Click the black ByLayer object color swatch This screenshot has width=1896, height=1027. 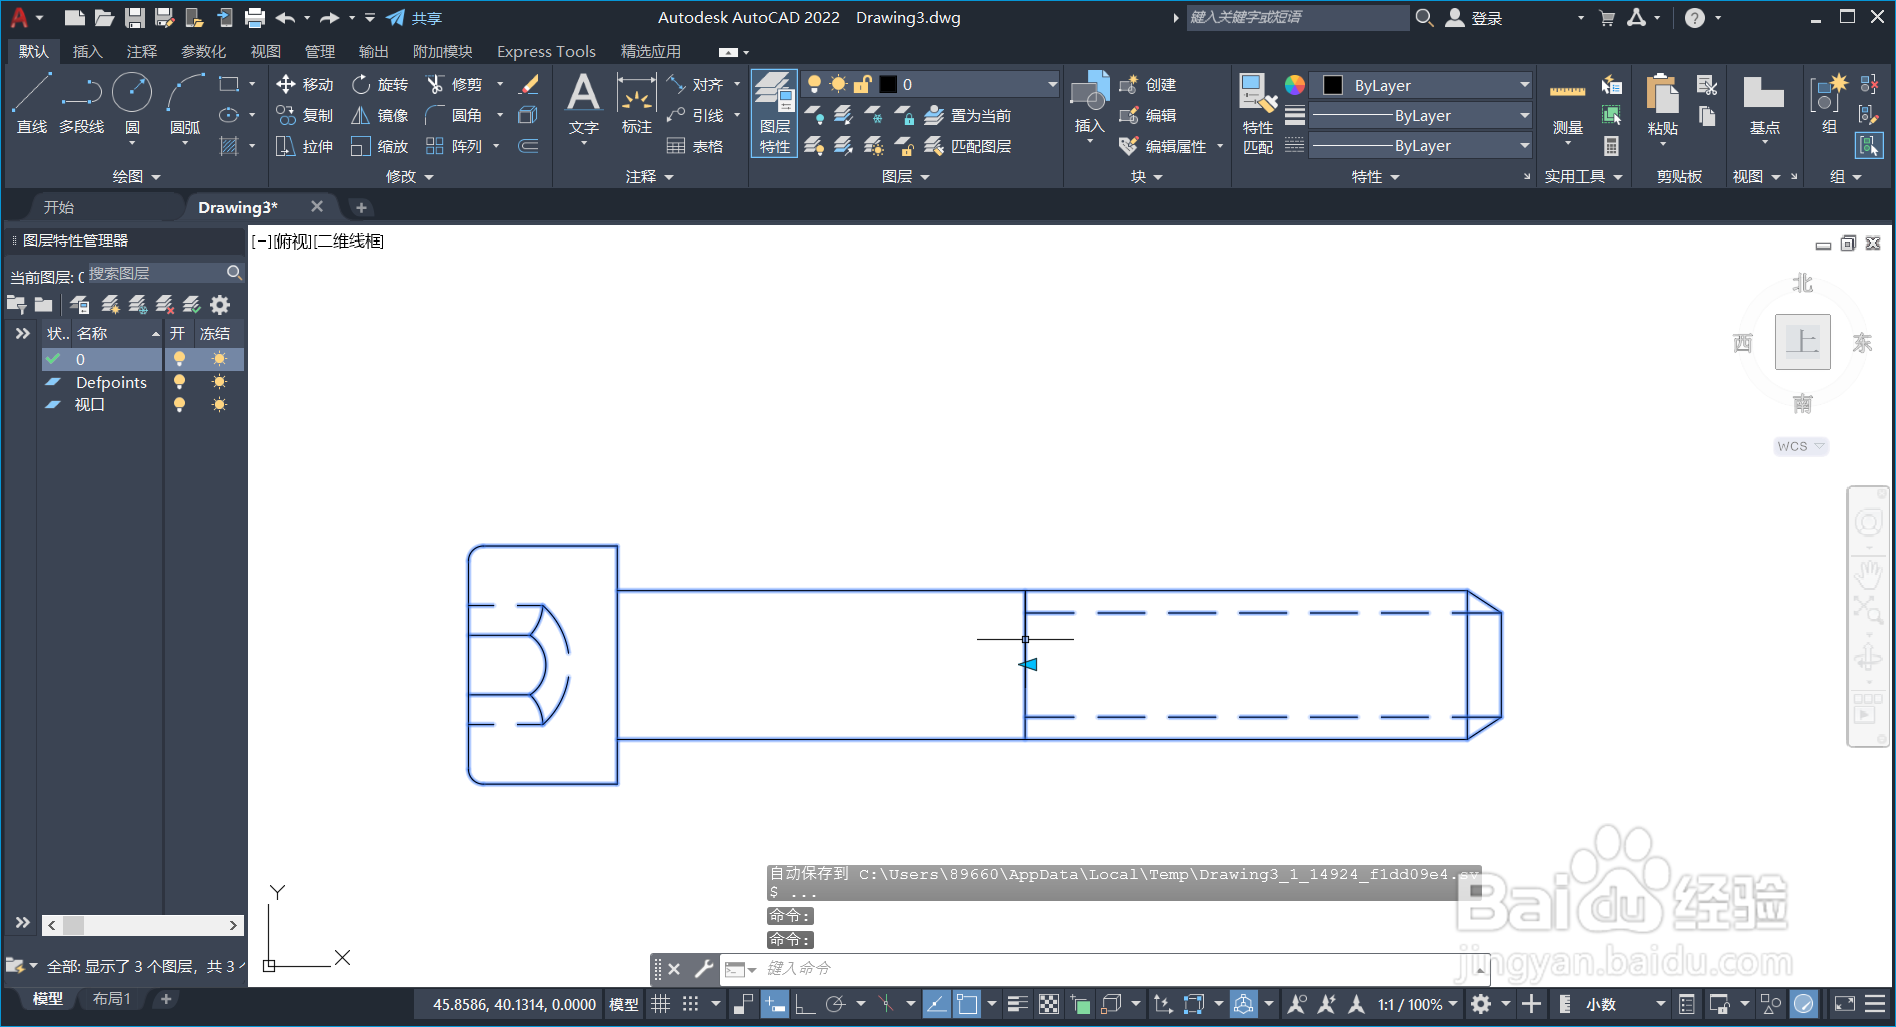click(1333, 86)
